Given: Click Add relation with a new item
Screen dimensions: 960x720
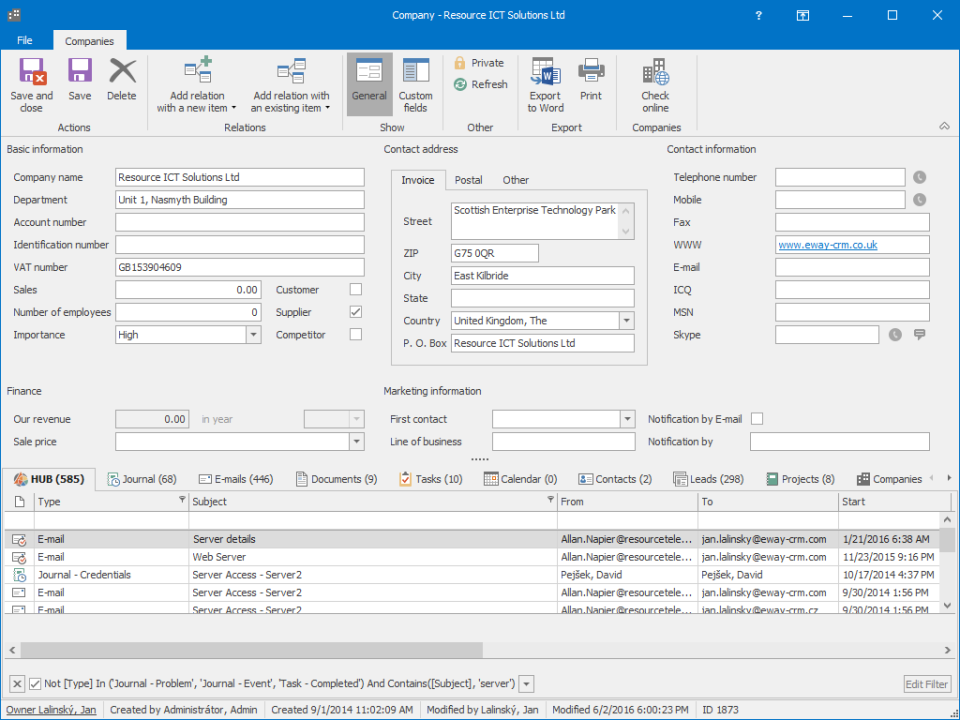Looking at the screenshot, I should click(x=197, y=85).
